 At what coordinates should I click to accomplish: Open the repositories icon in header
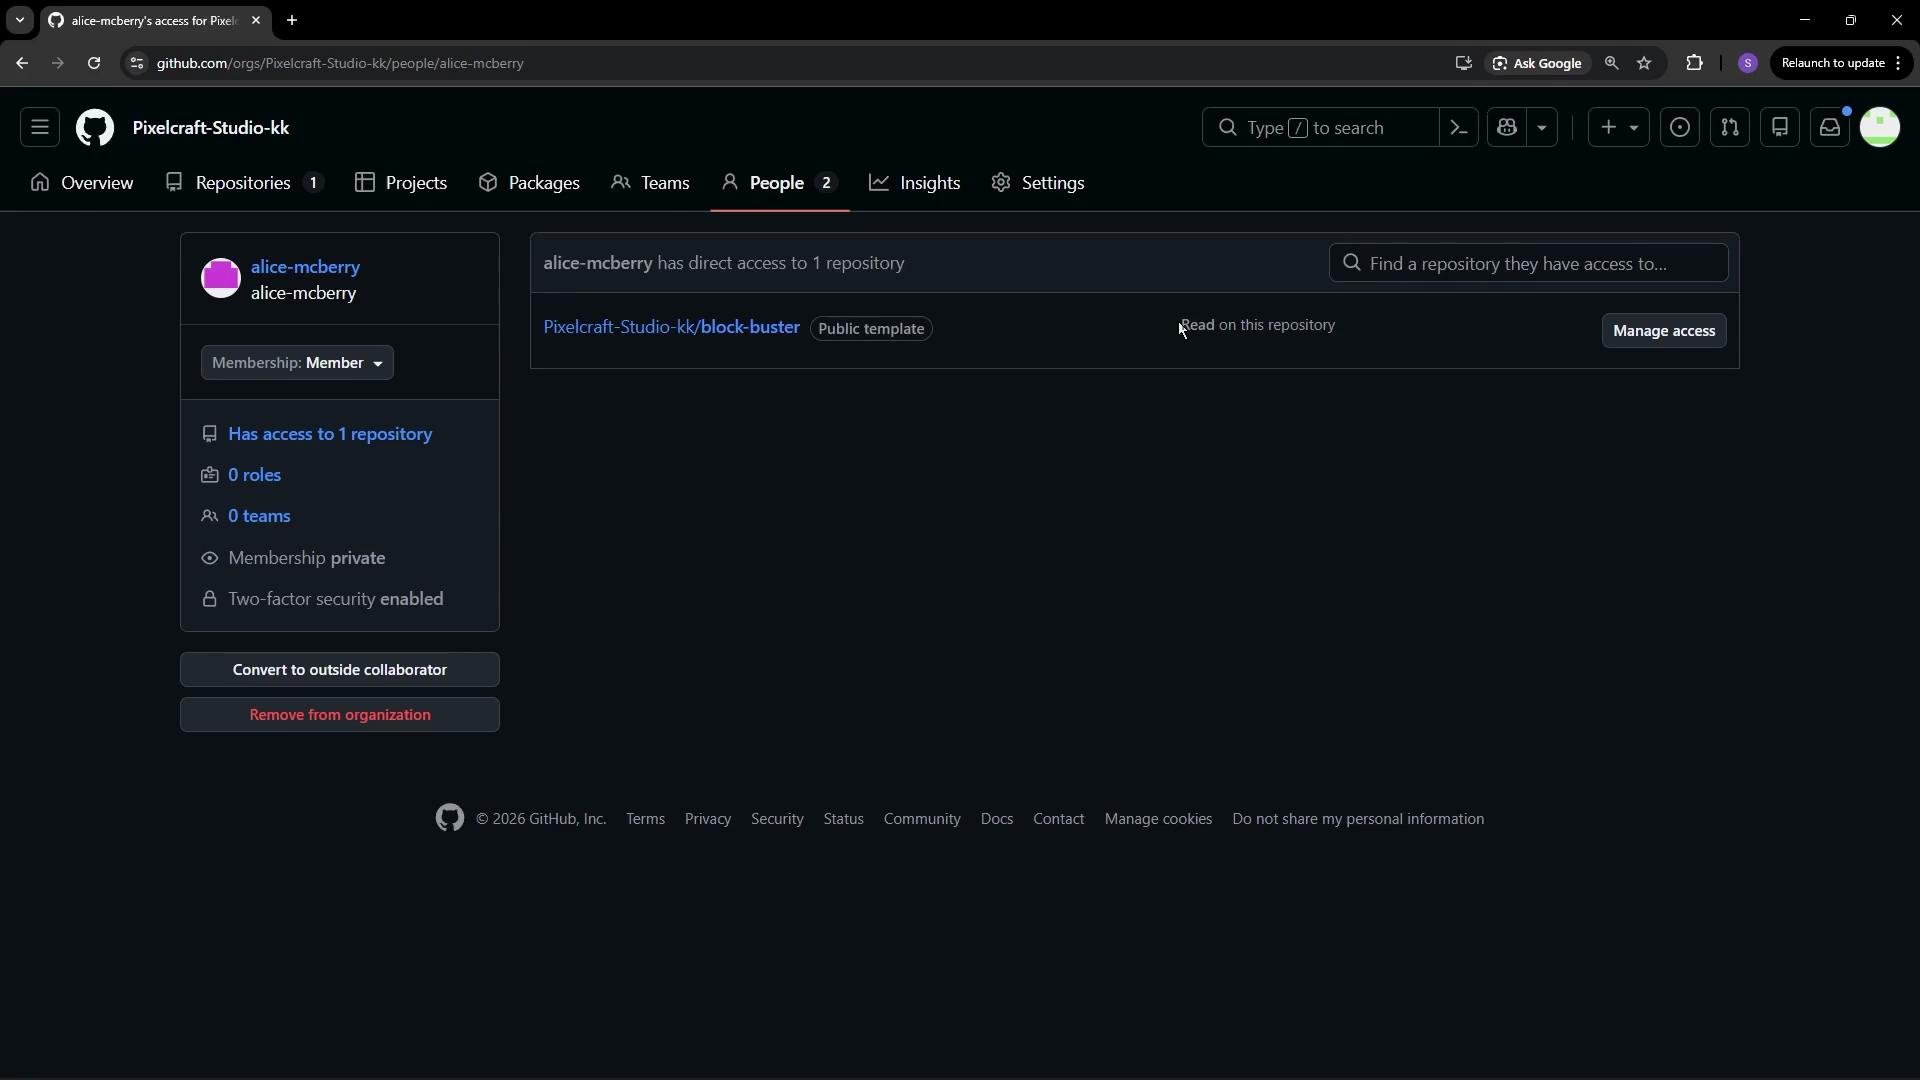click(x=1780, y=128)
